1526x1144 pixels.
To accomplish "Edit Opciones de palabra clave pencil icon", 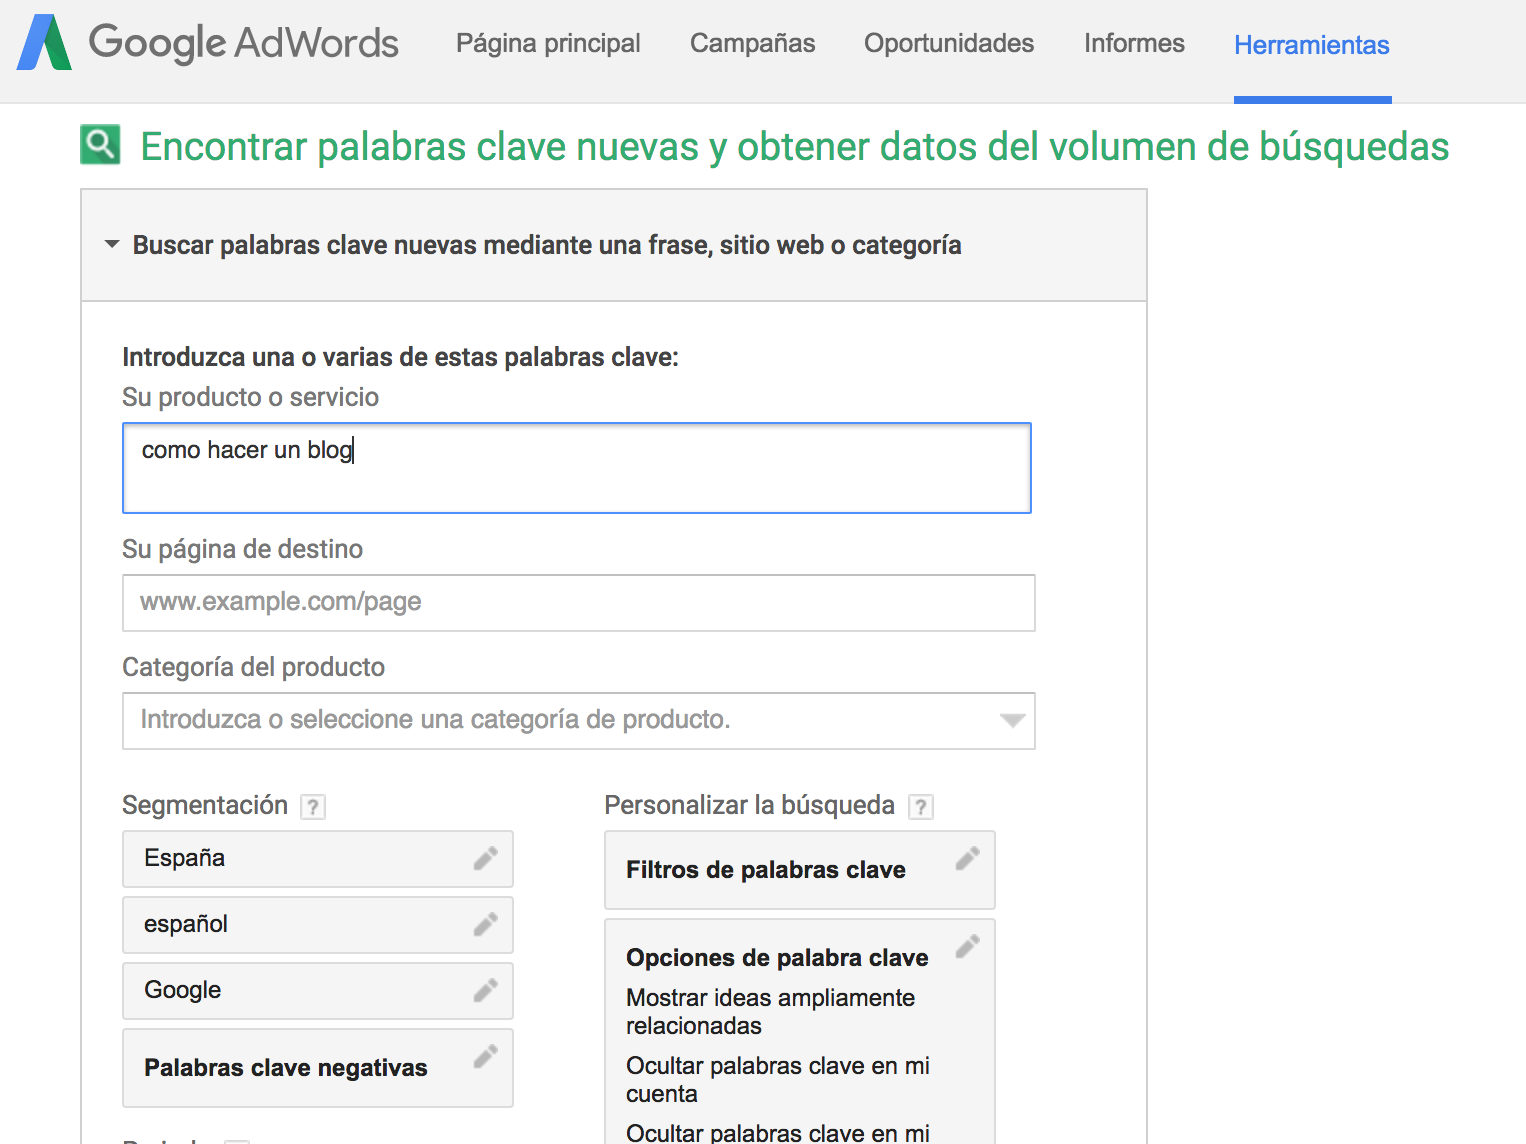I will click(968, 946).
